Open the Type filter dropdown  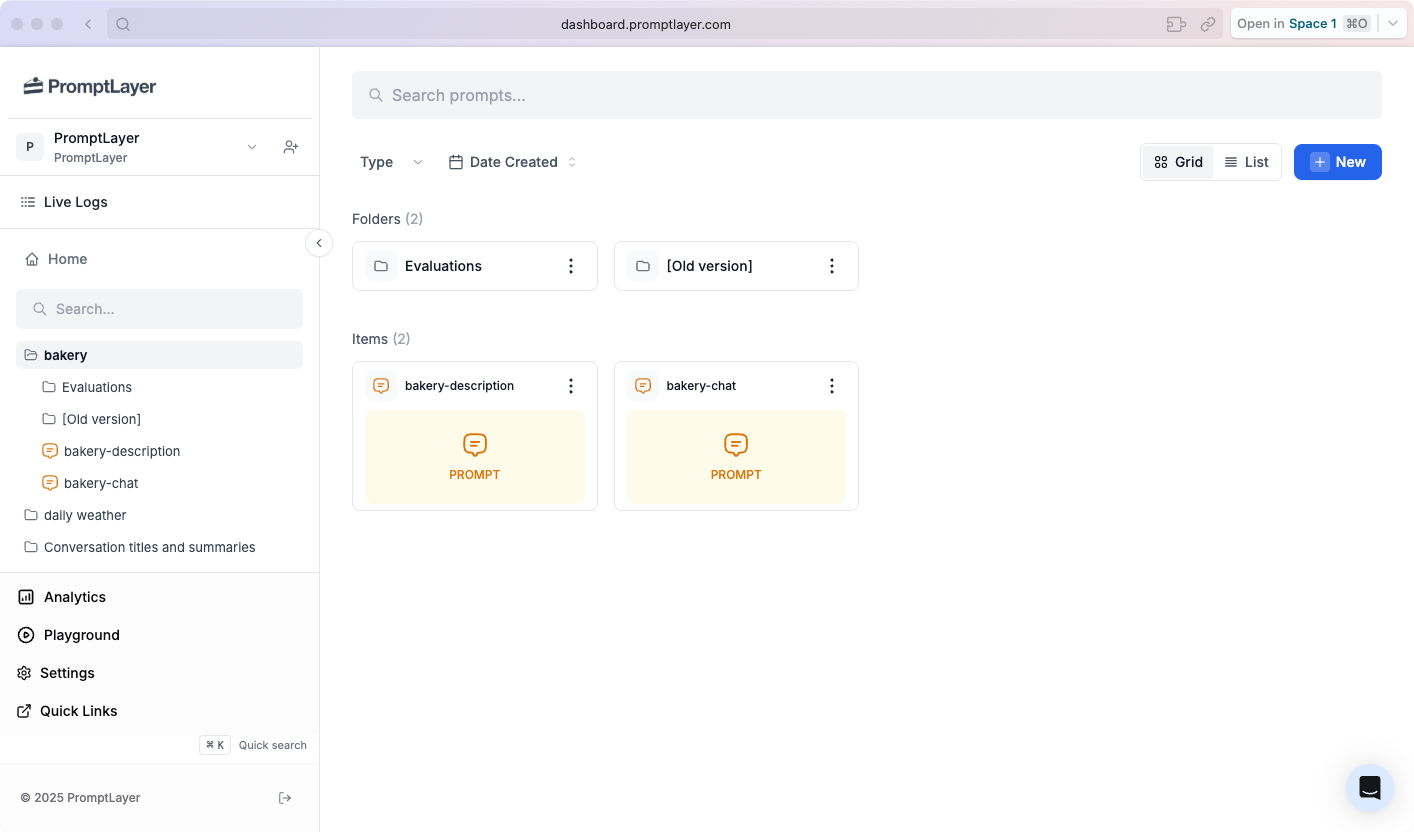click(x=391, y=162)
